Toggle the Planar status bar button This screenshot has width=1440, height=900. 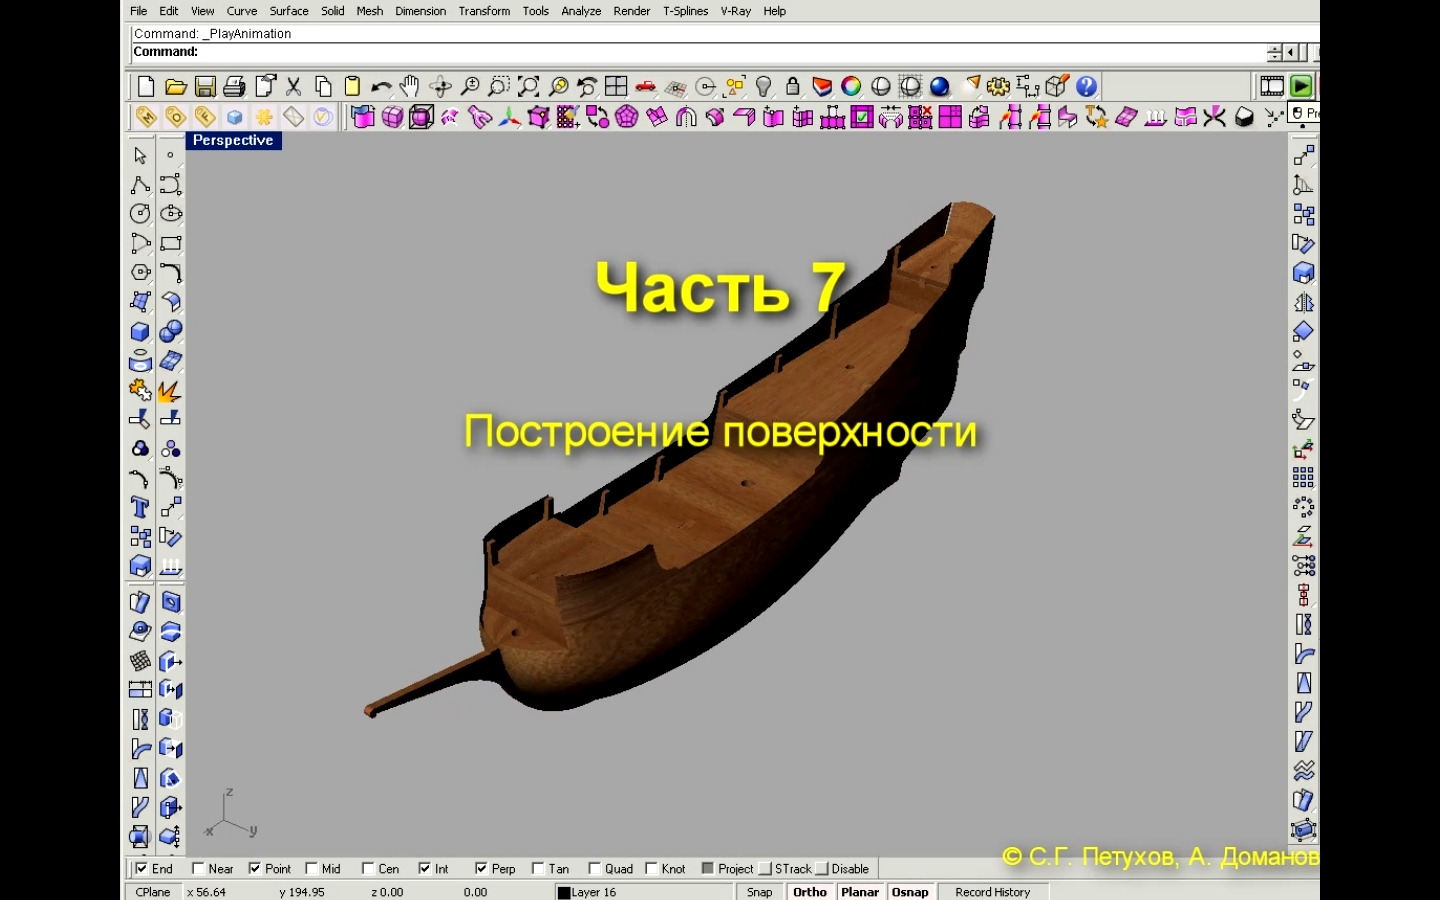click(x=860, y=892)
